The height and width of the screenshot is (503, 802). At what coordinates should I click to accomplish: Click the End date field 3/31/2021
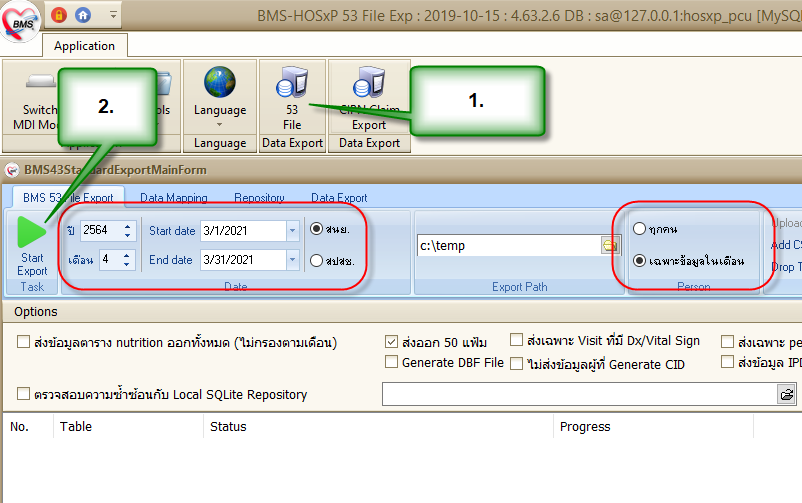click(x=242, y=260)
